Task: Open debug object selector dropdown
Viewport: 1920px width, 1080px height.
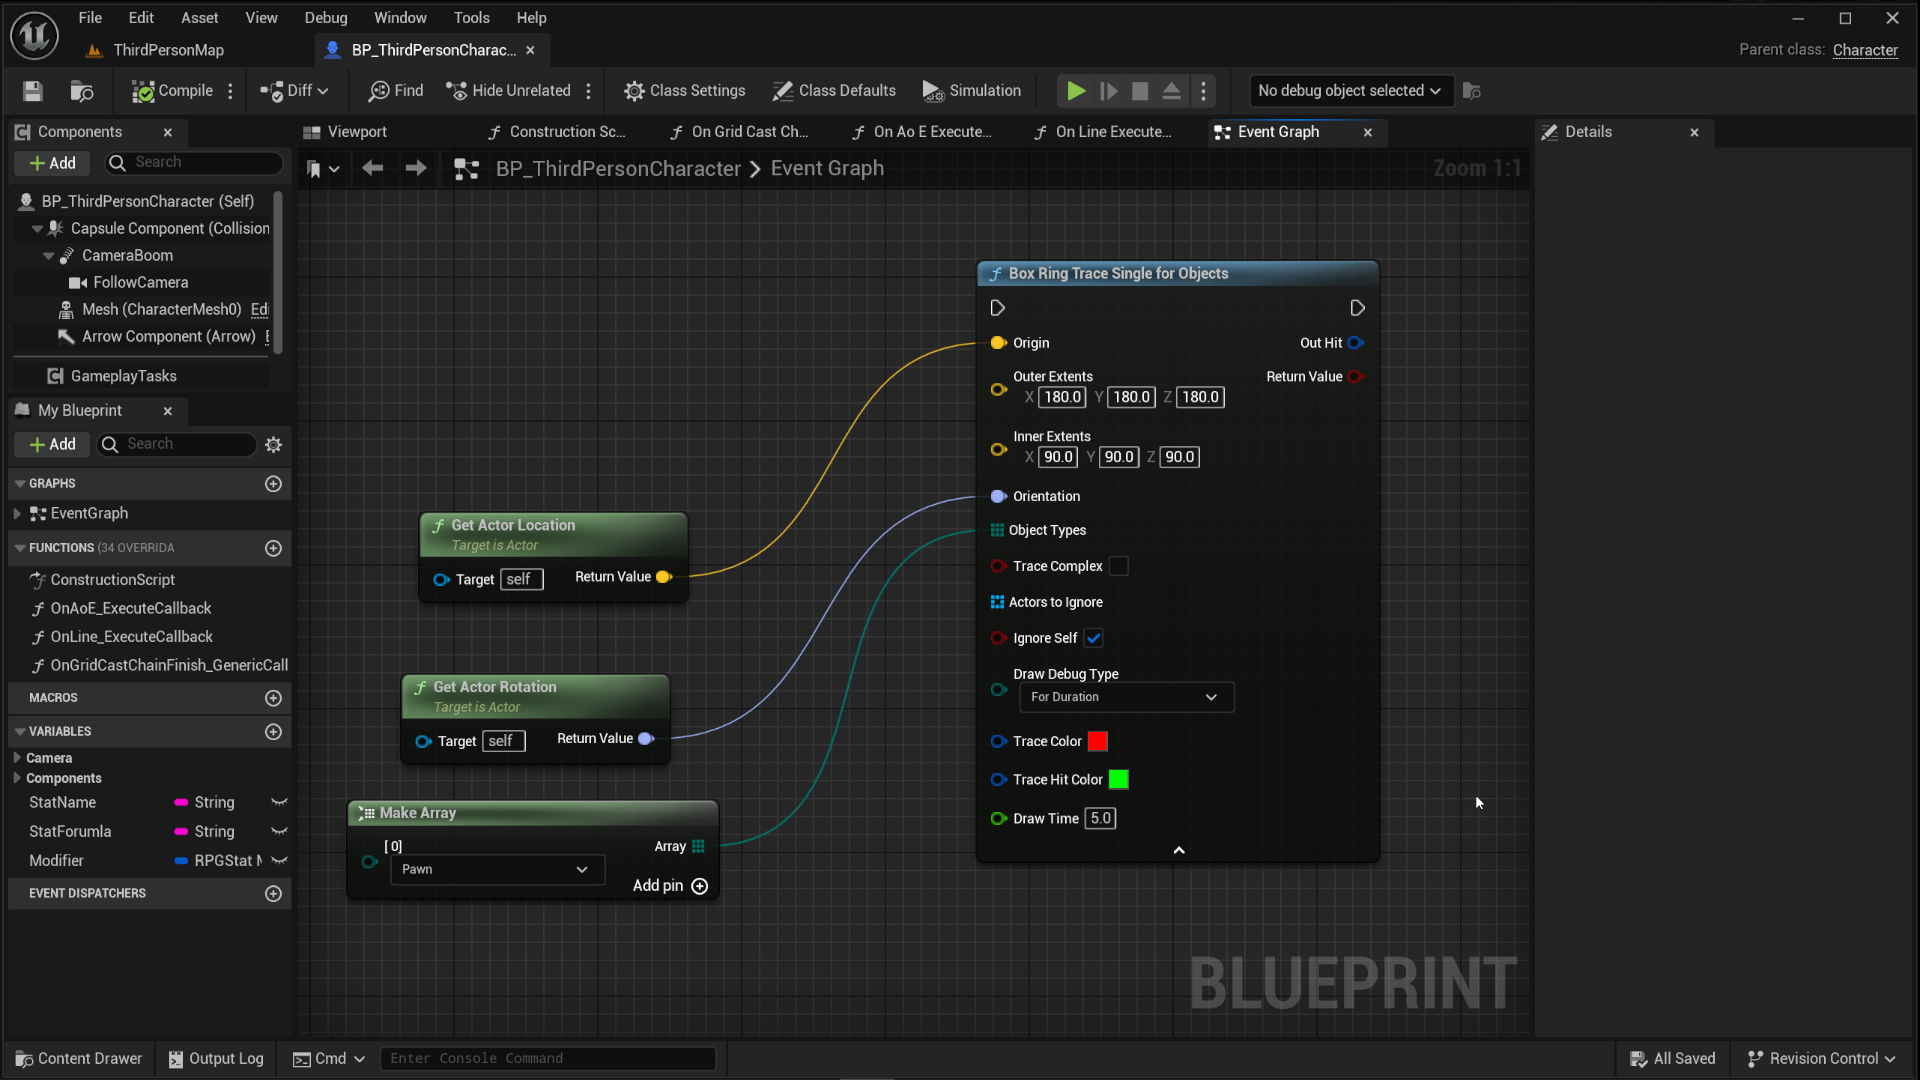Action: click(1349, 91)
